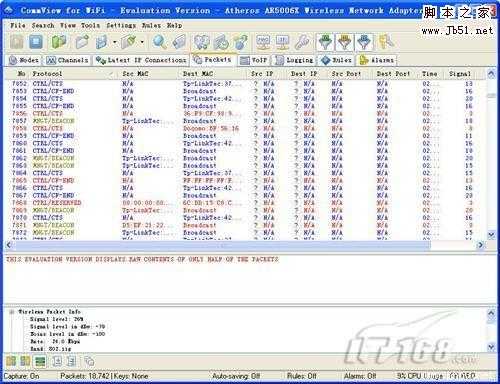
Task: Click horizontal scrollbar right arrow
Action: point(480,245)
